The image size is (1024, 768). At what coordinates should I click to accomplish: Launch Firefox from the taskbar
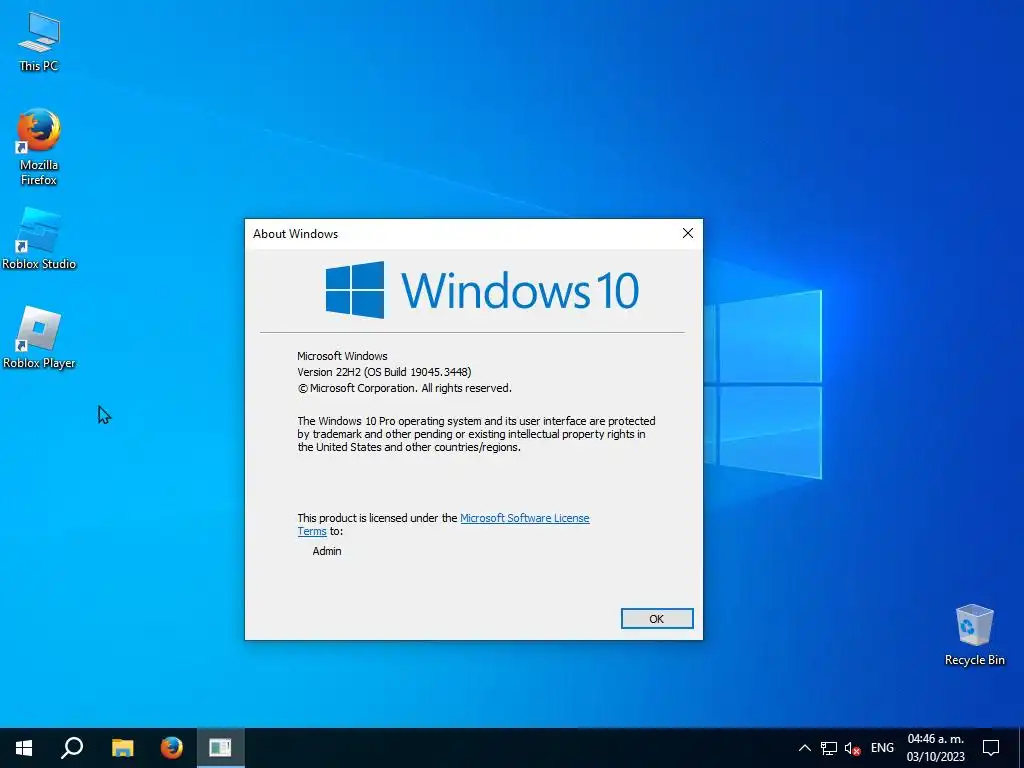(x=172, y=748)
